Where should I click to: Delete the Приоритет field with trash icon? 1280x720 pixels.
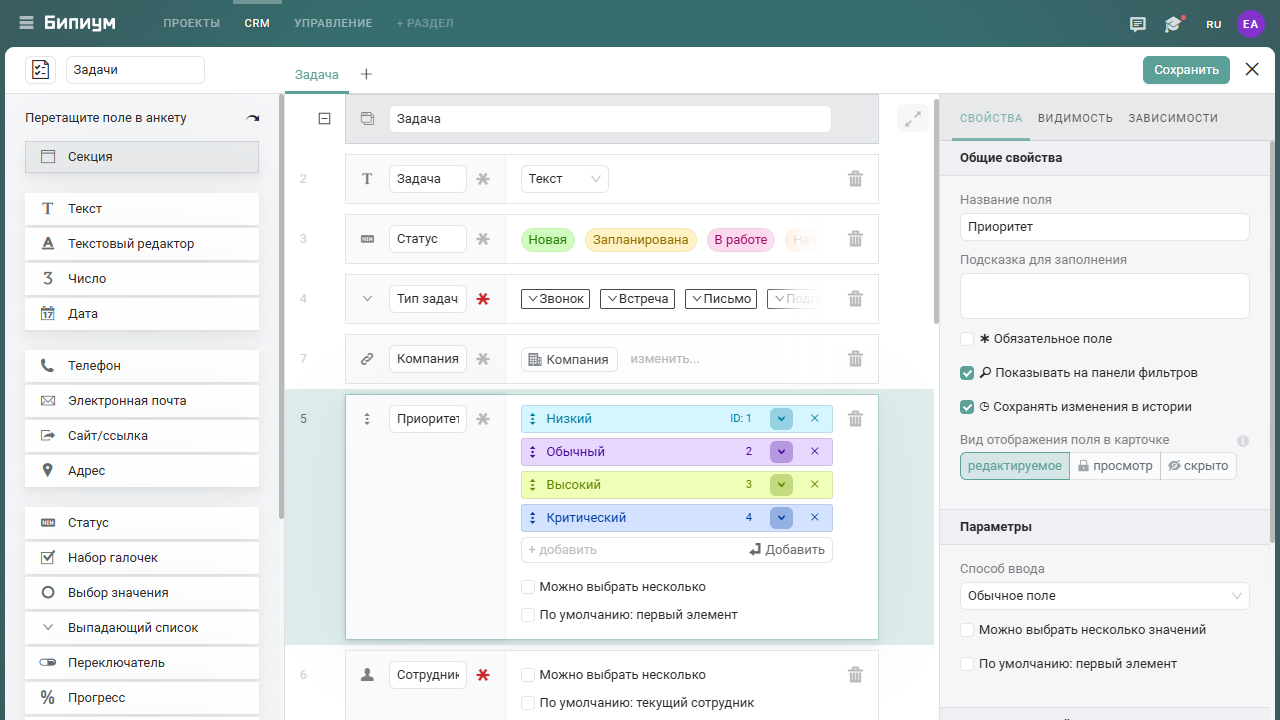[856, 419]
